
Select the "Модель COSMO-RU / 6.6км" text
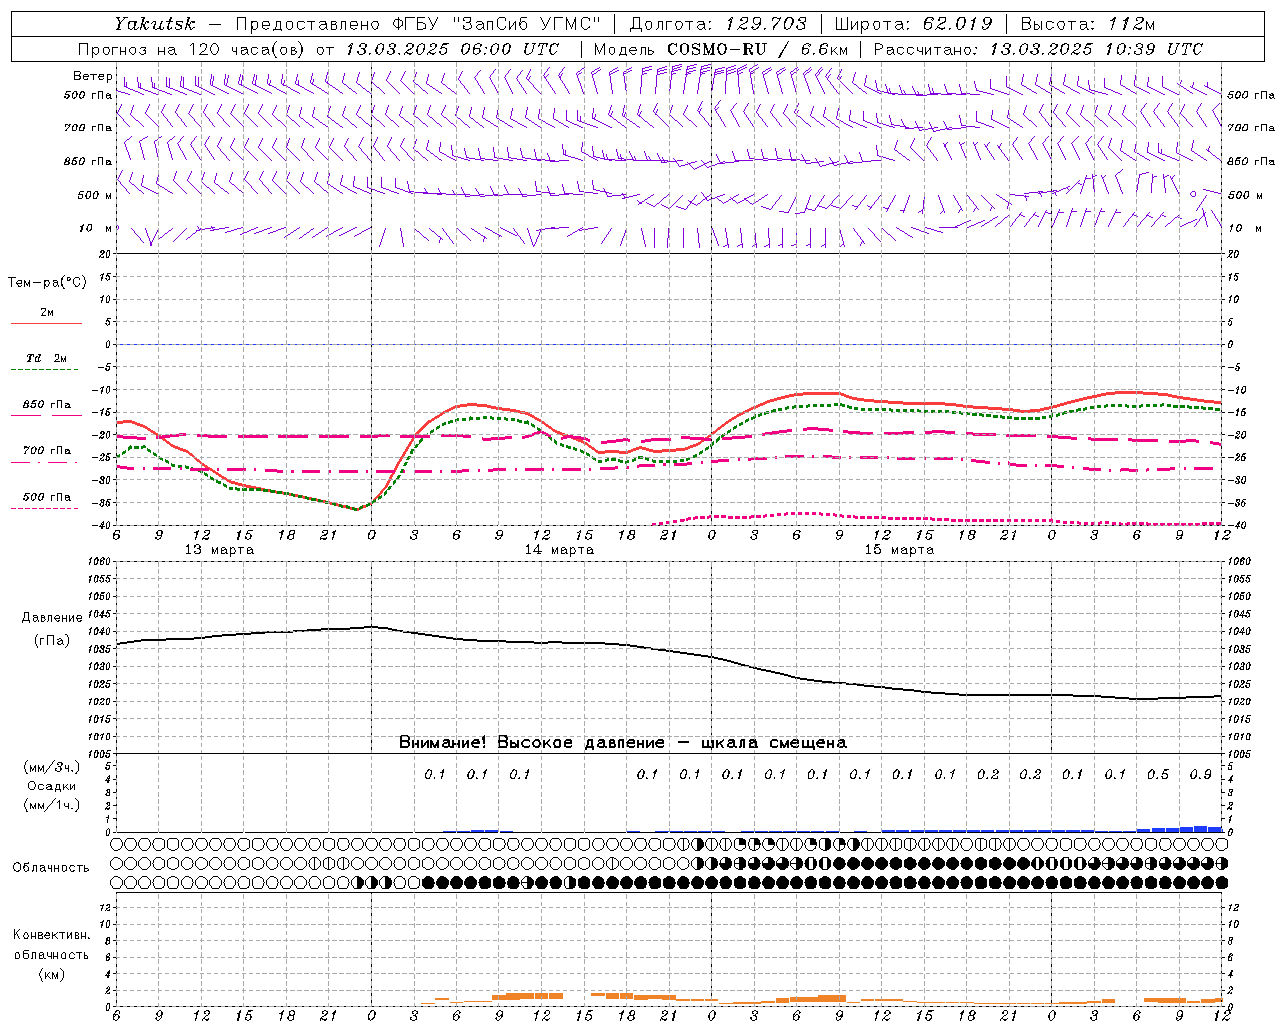(x=720, y=49)
